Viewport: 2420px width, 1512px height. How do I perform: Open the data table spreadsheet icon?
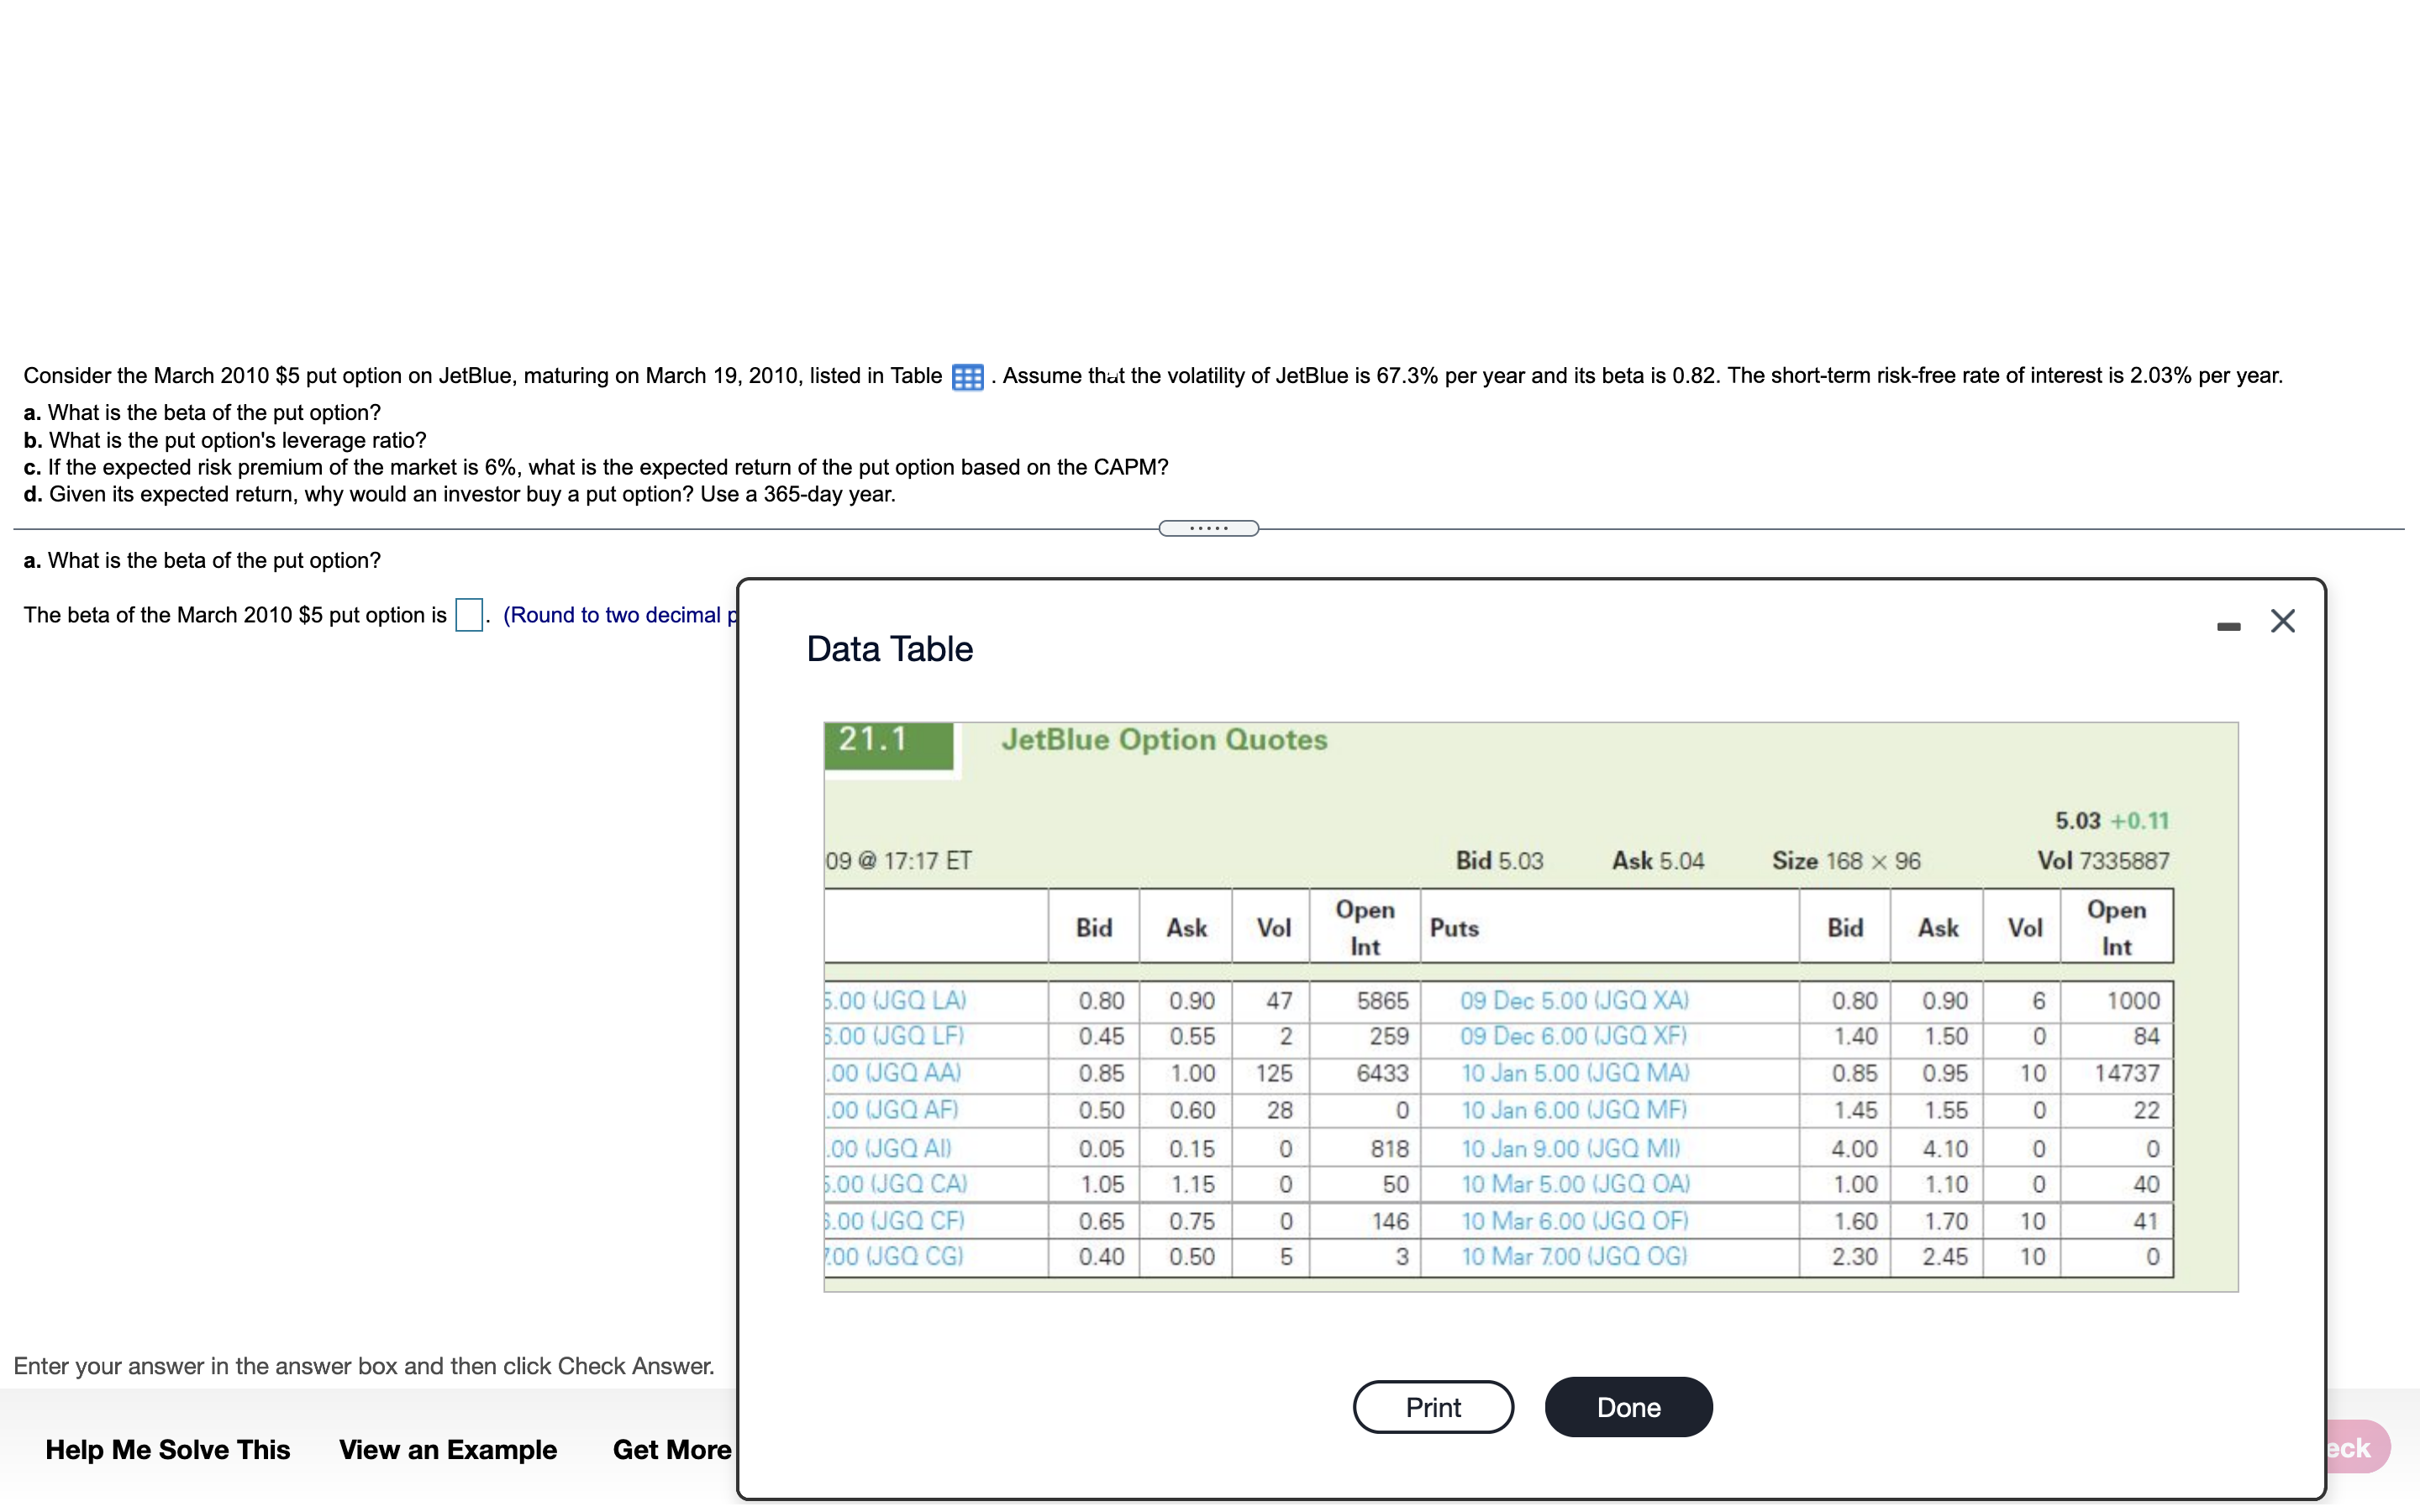(x=966, y=377)
